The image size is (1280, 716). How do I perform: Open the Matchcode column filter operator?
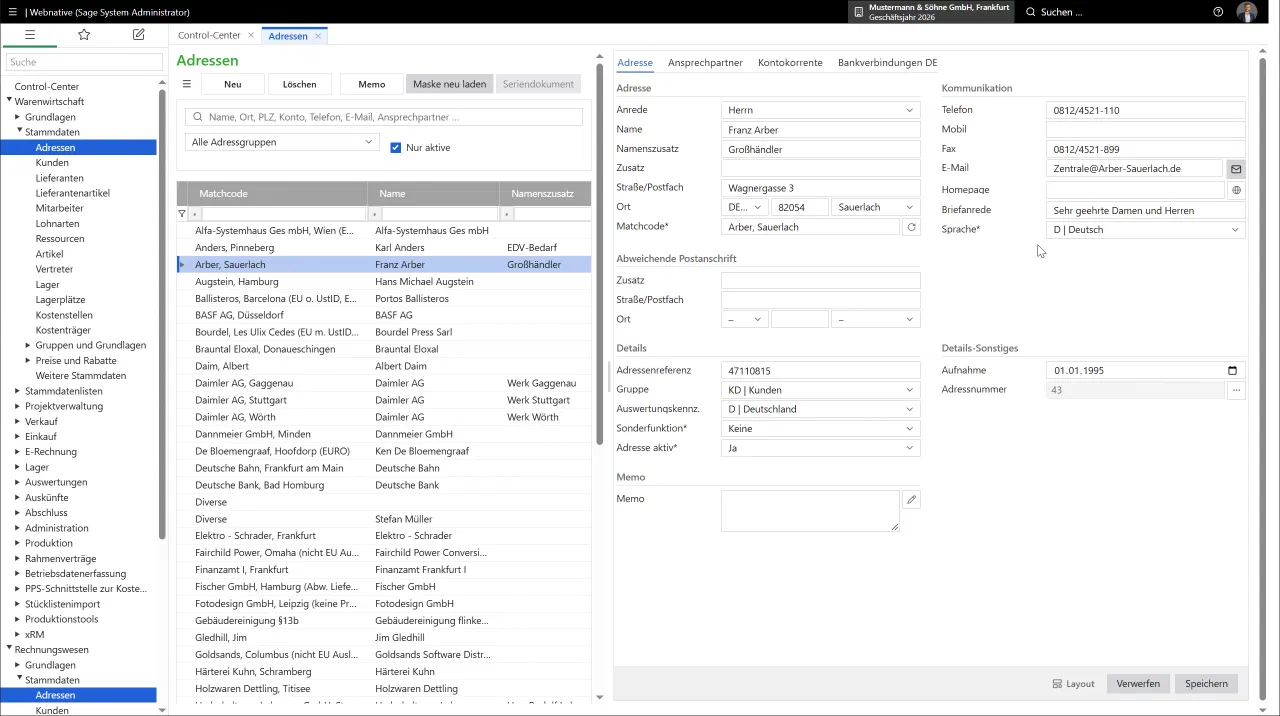coord(195,214)
